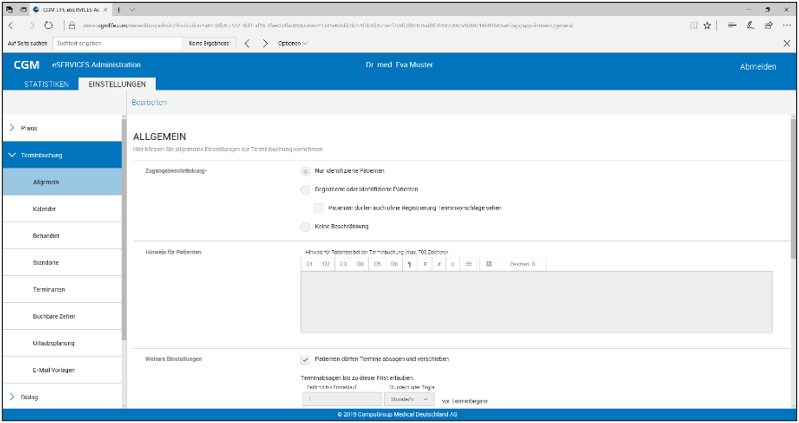Viewport: 799px width, 423px height.
Task: Switch to the STATISTIKEN tab
Action: click(46, 84)
